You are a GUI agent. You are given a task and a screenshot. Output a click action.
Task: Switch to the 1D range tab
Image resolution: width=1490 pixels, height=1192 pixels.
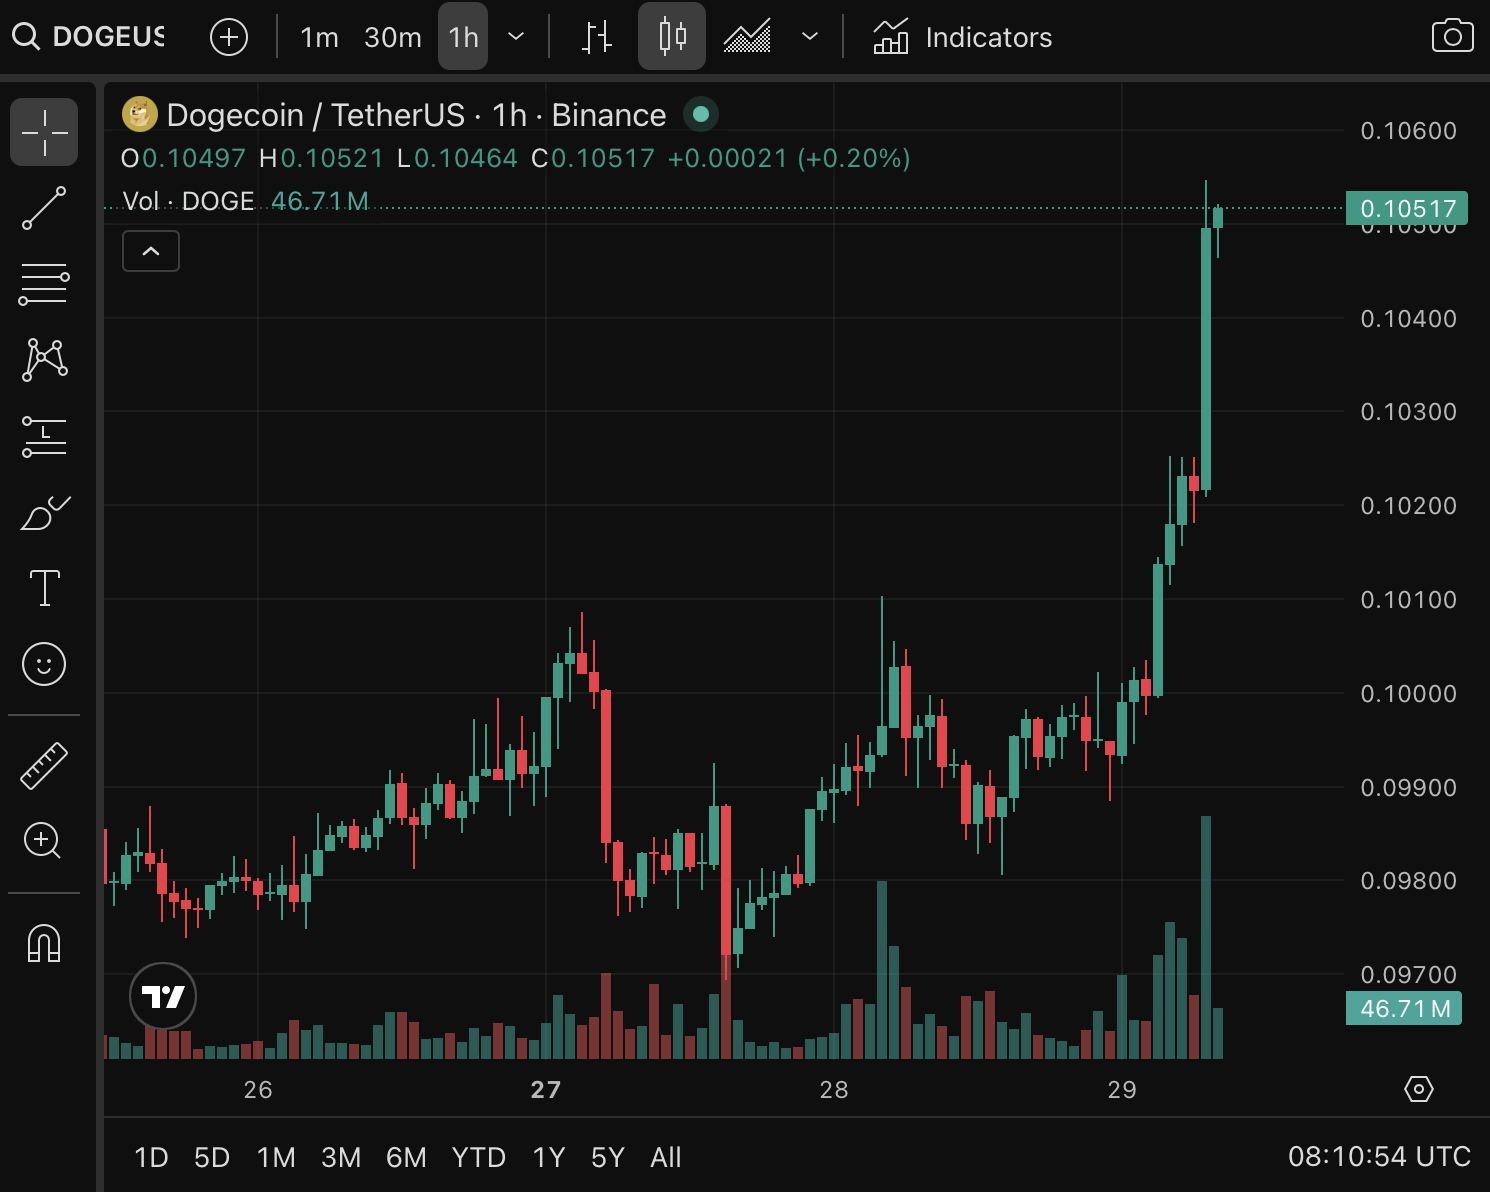[x=151, y=1157]
